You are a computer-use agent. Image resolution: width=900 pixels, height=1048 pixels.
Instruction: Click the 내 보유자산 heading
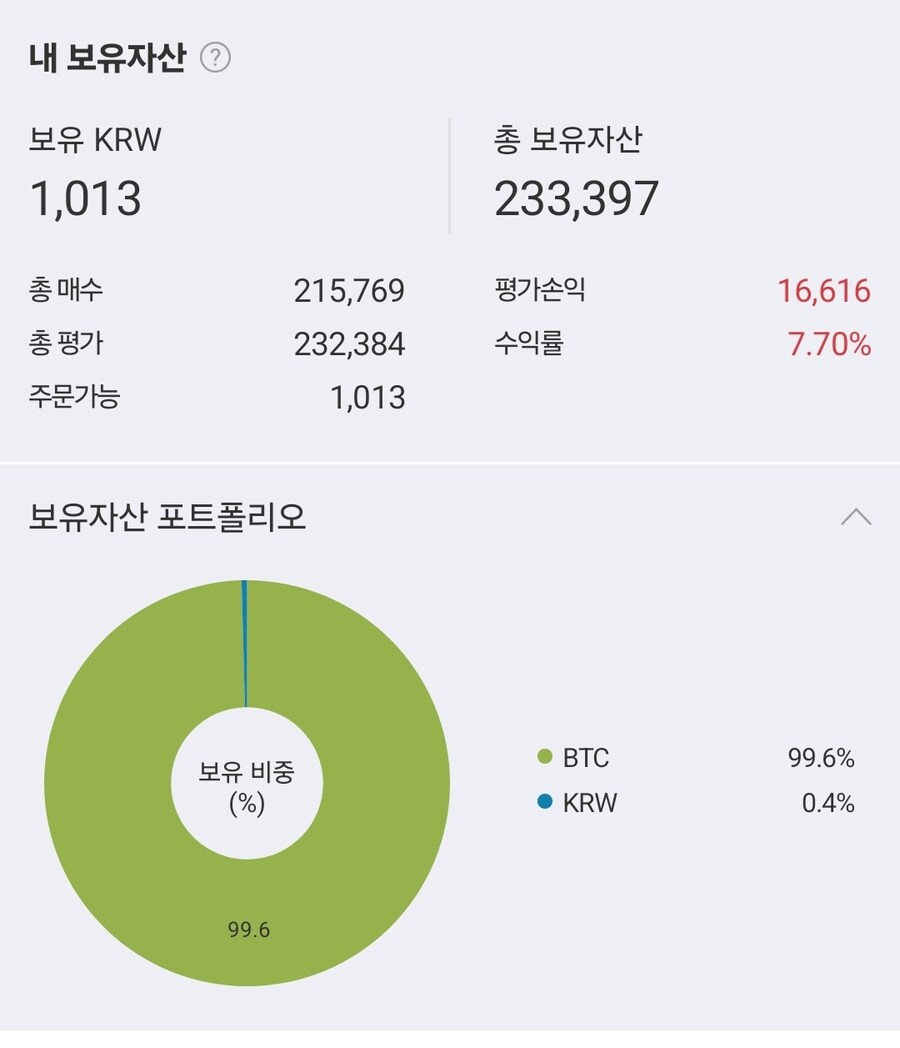107,58
